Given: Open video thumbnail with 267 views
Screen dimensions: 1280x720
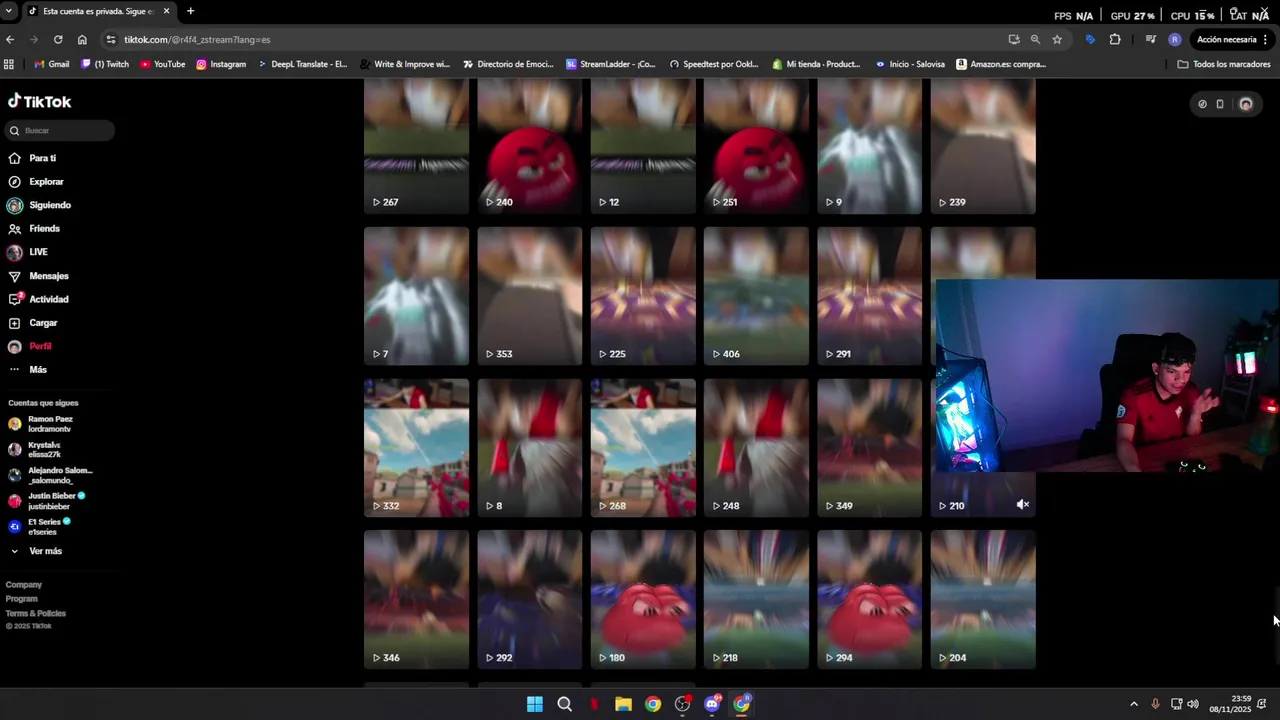Looking at the screenshot, I should (x=416, y=146).
